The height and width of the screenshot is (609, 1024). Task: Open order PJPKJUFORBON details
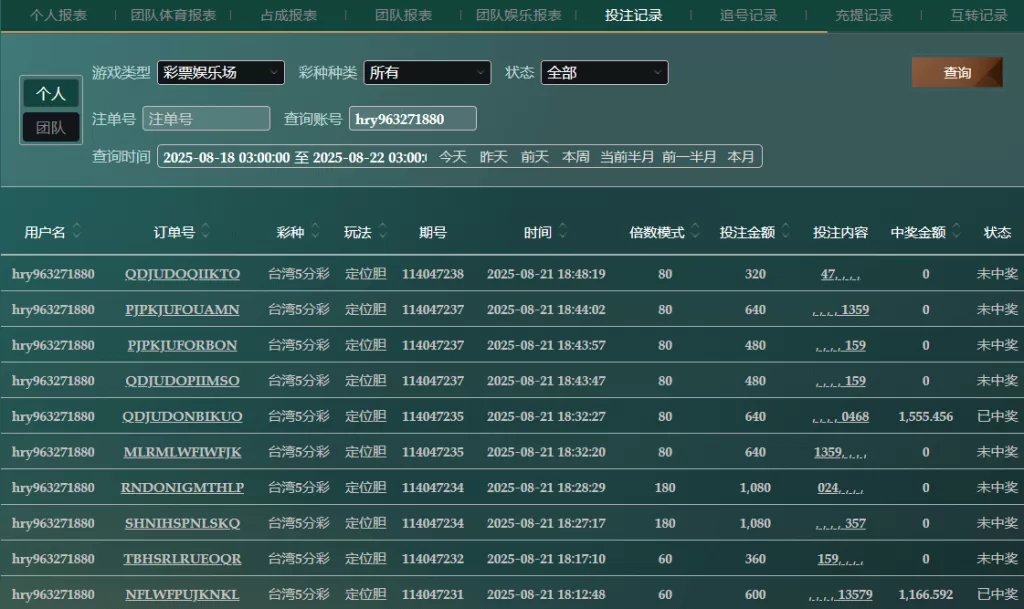point(182,345)
